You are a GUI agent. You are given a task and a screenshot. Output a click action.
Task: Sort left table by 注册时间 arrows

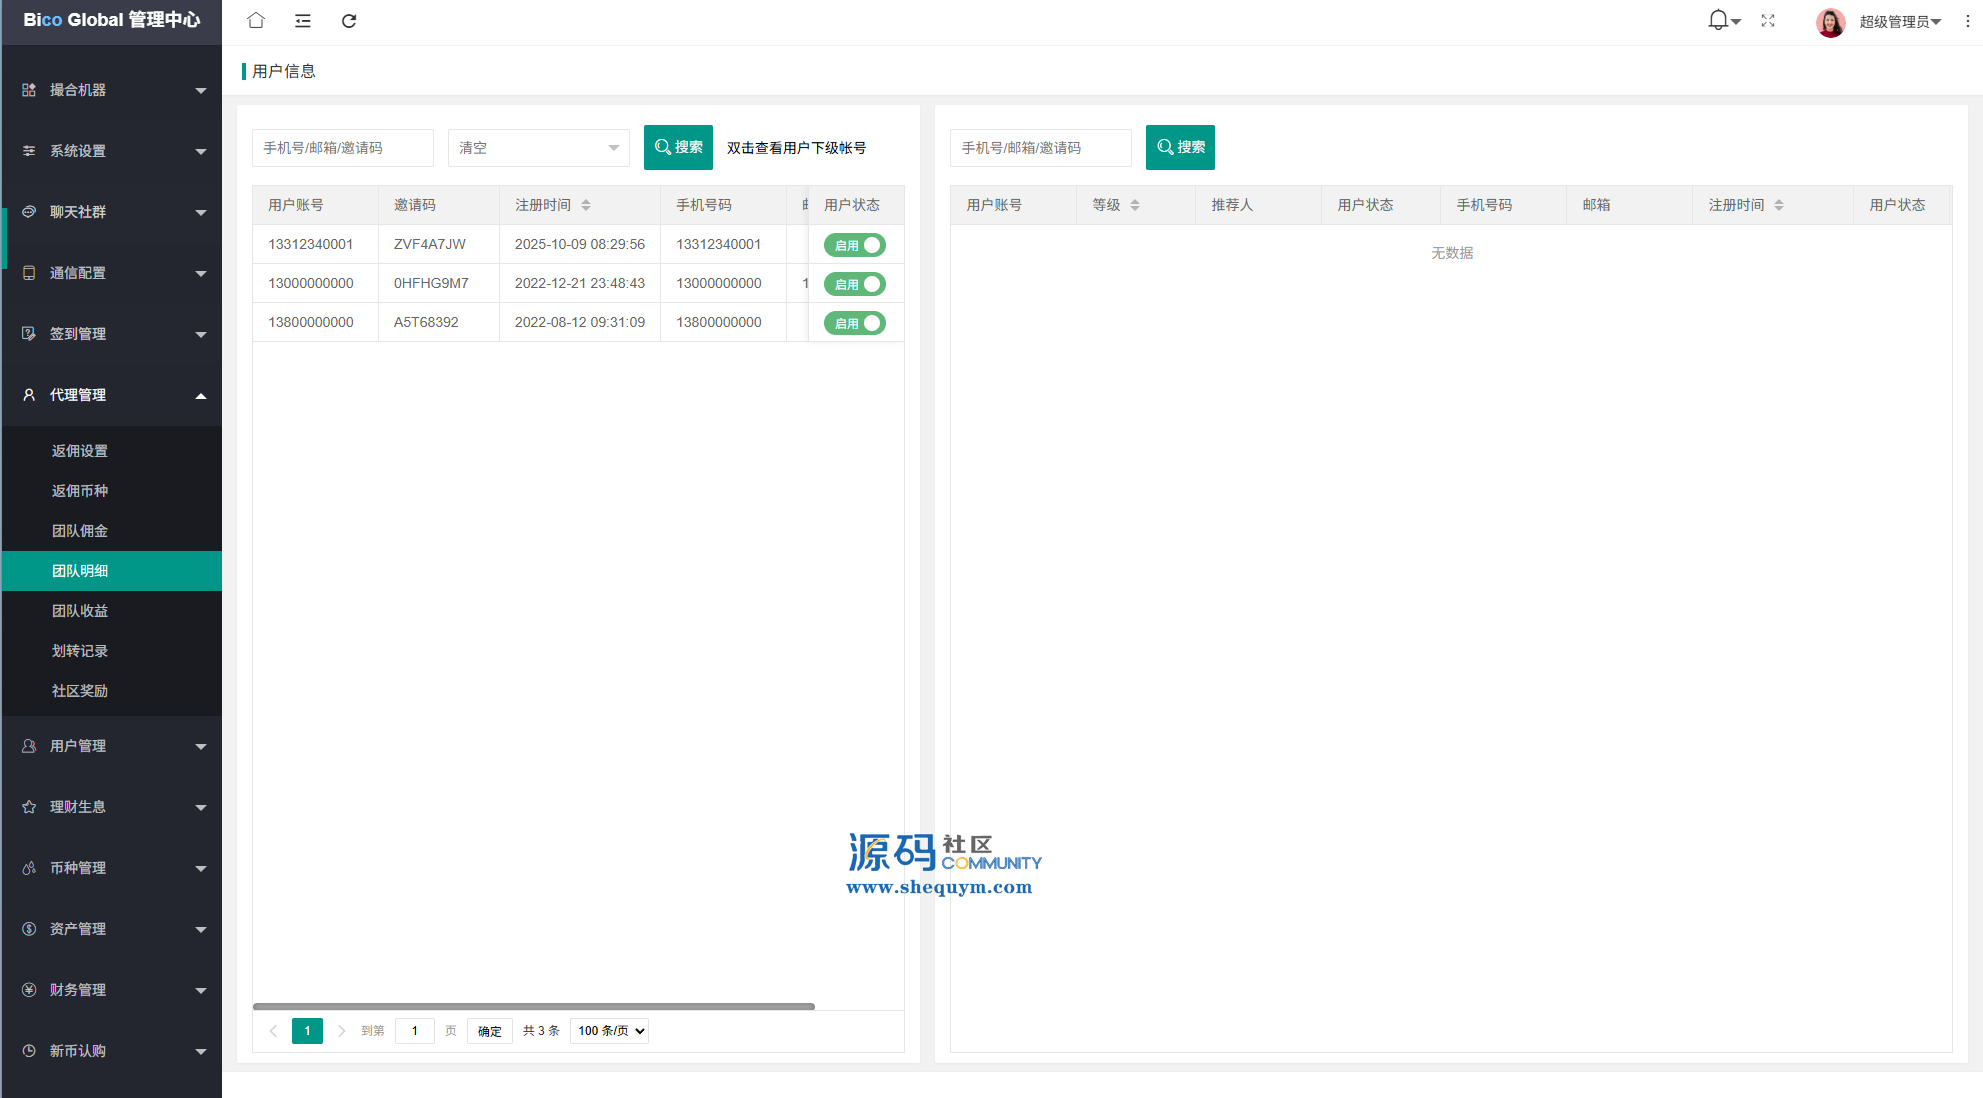click(x=586, y=205)
